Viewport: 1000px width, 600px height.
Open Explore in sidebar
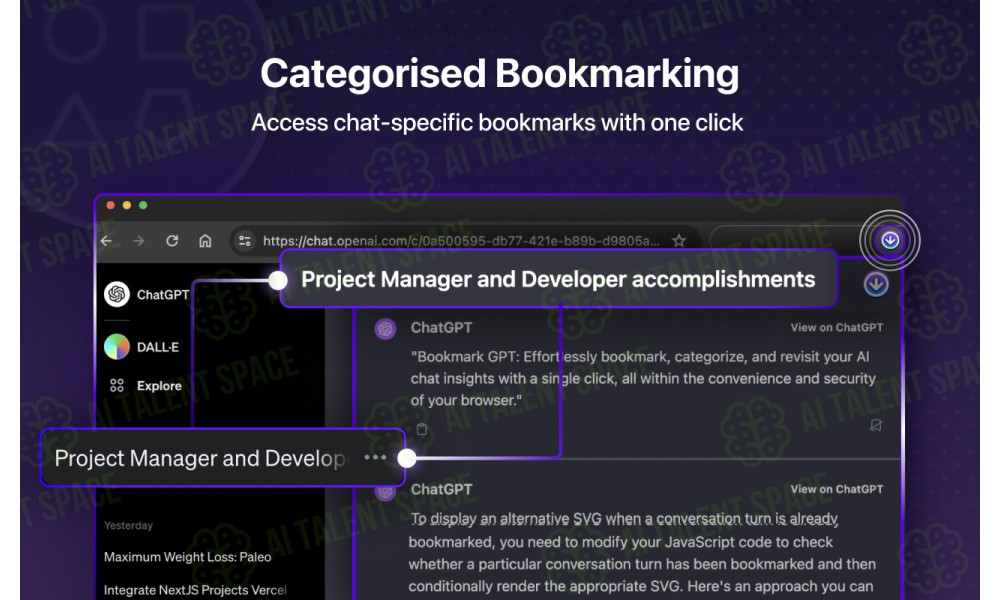[x=145, y=386]
